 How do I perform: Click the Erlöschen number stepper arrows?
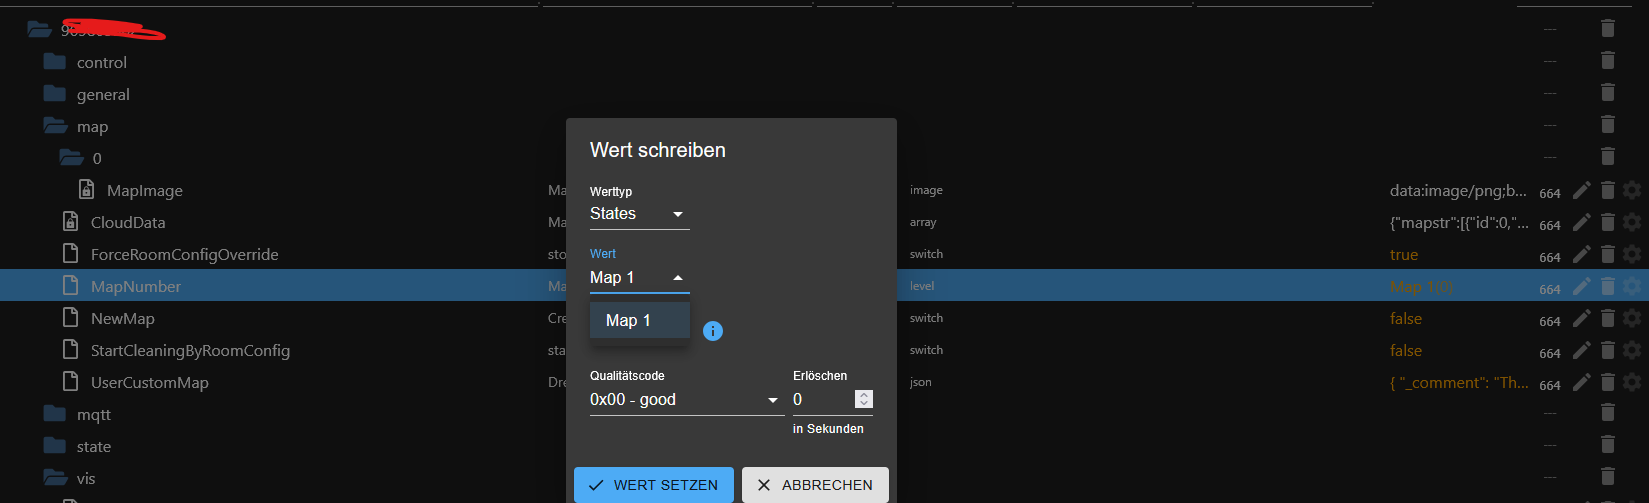864,399
